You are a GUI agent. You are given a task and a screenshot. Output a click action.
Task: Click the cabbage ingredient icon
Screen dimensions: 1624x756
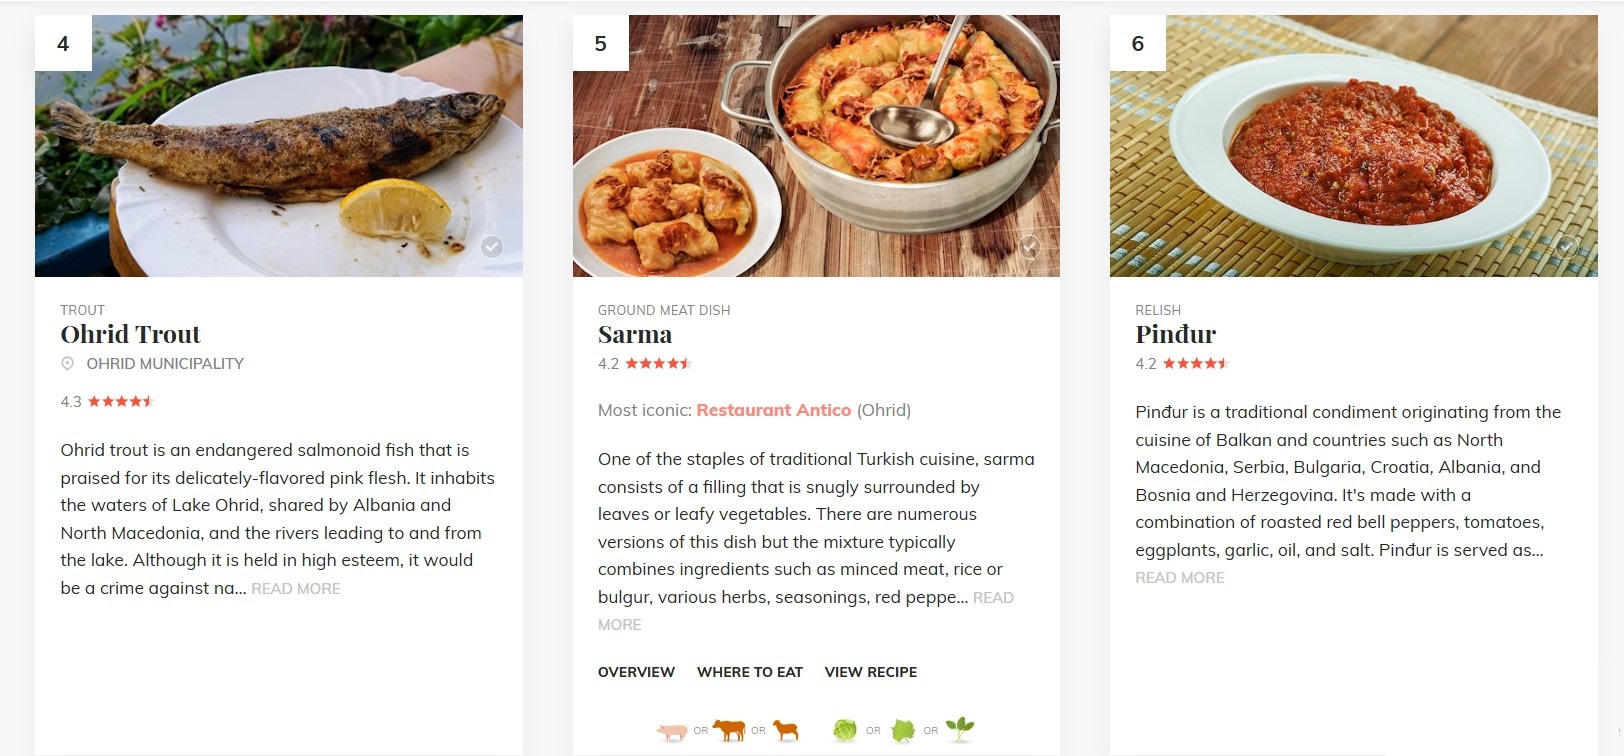845,731
